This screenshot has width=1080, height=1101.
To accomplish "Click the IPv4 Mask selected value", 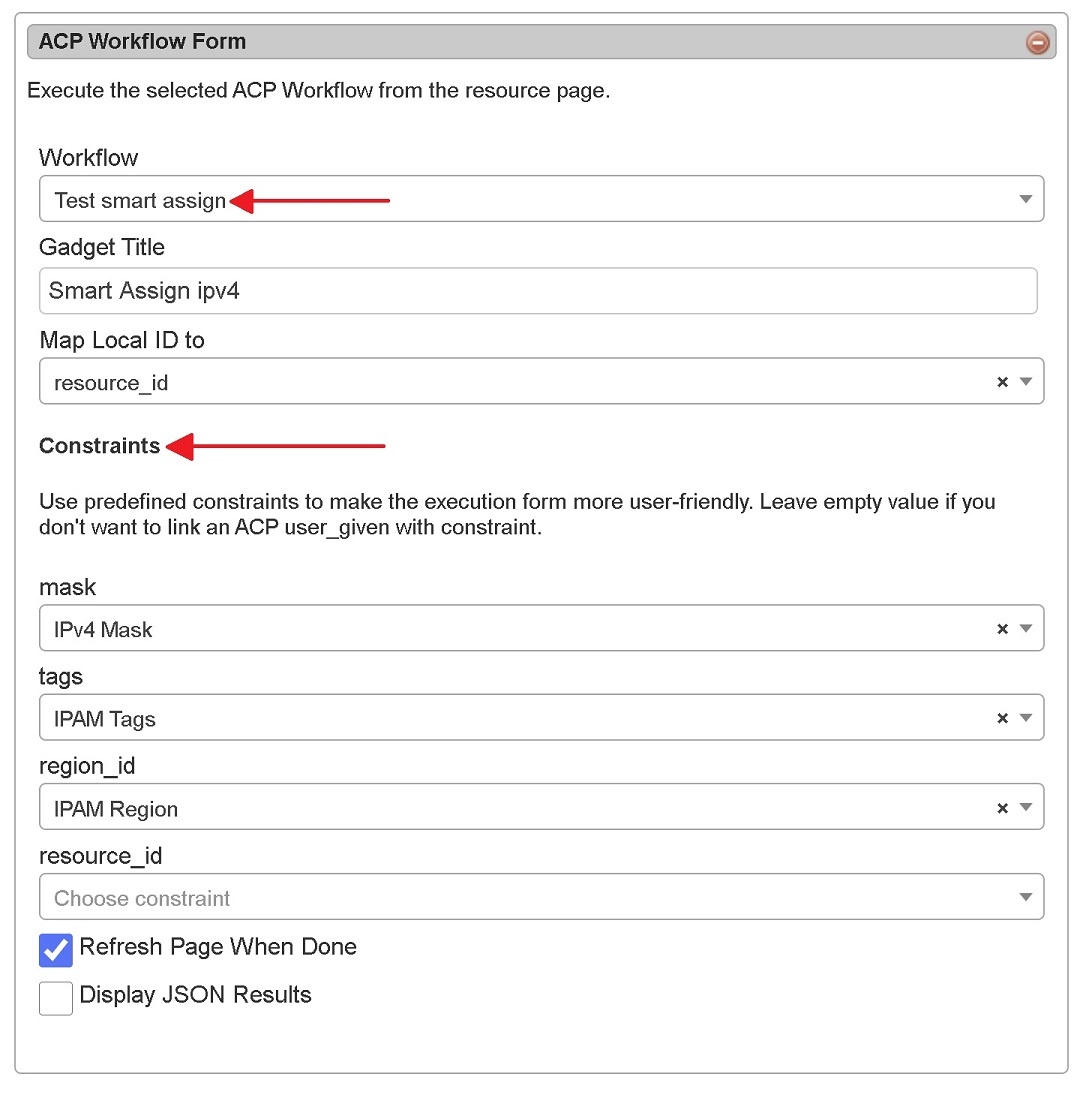I will [x=103, y=630].
